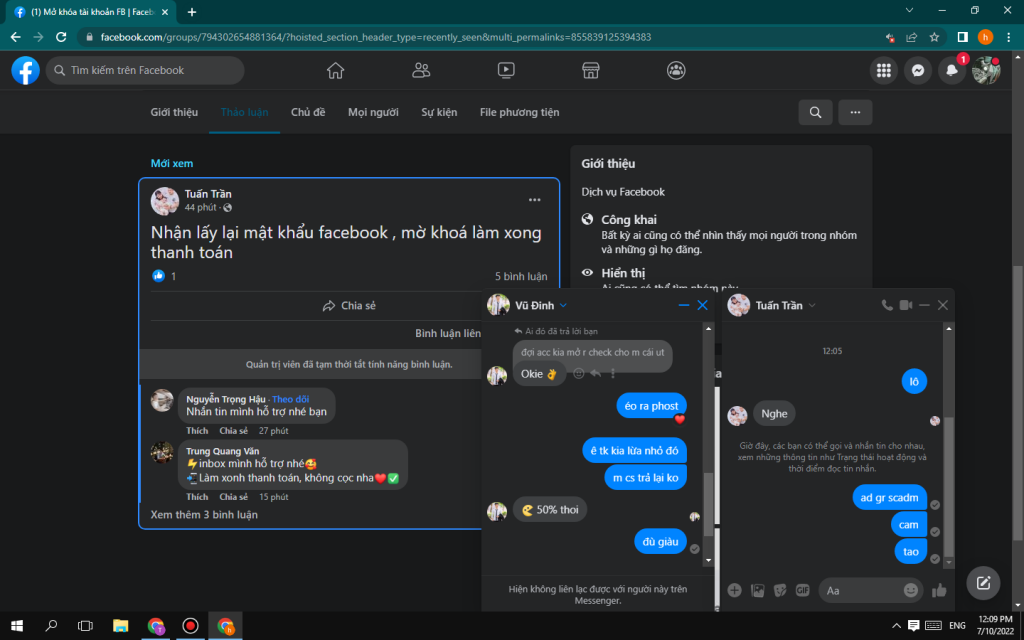This screenshot has width=1024, height=640.
Task: Type in the Aa message field
Action: click(x=860, y=590)
